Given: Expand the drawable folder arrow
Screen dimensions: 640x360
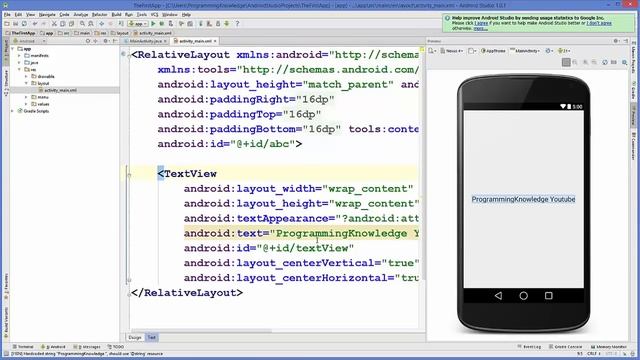Looking at the screenshot, I should pyautogui.click(x=27, y=76).
